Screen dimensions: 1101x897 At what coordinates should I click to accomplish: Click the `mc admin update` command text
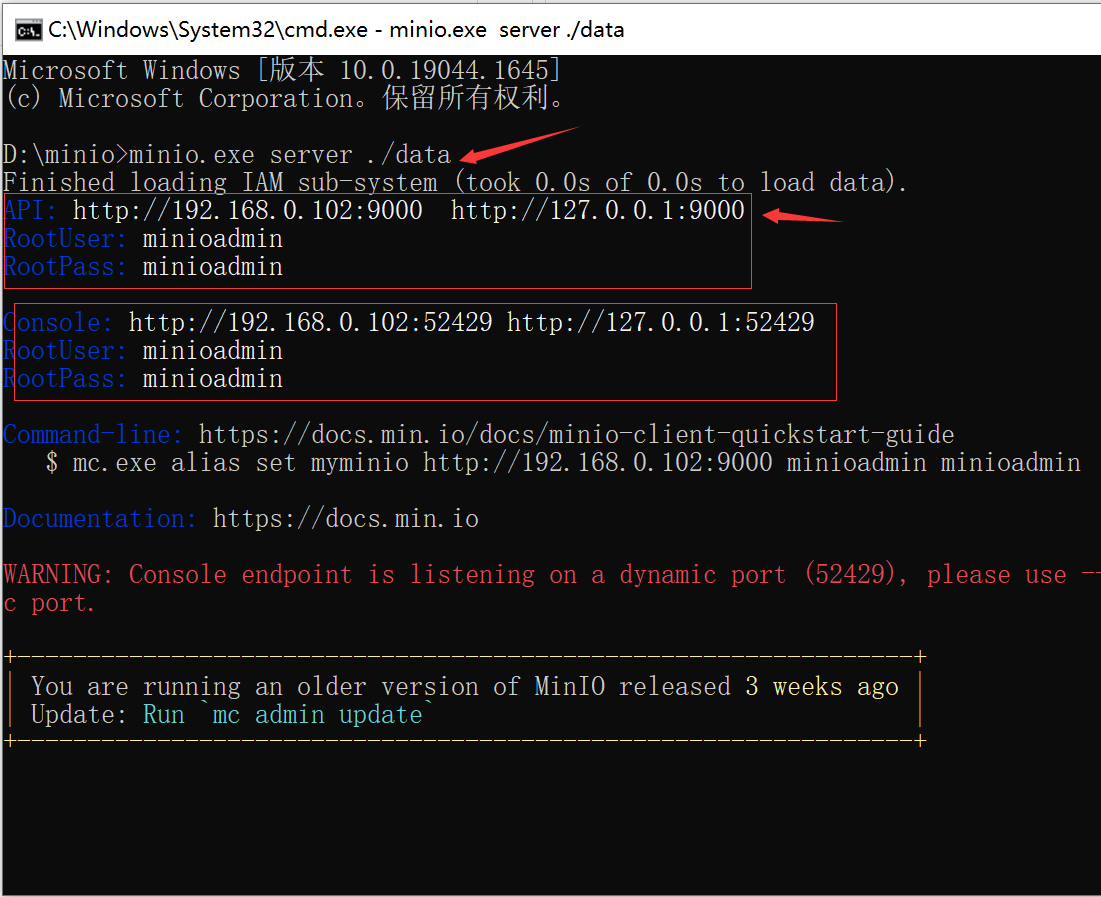click(323, 715)
